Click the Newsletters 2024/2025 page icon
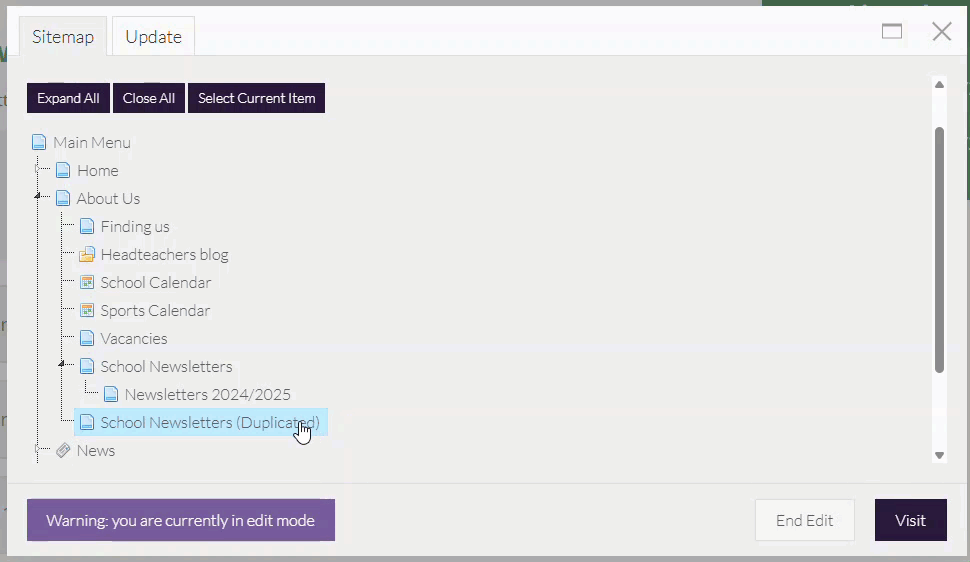This screenshot has height=562, width=970. click(111, 395)
